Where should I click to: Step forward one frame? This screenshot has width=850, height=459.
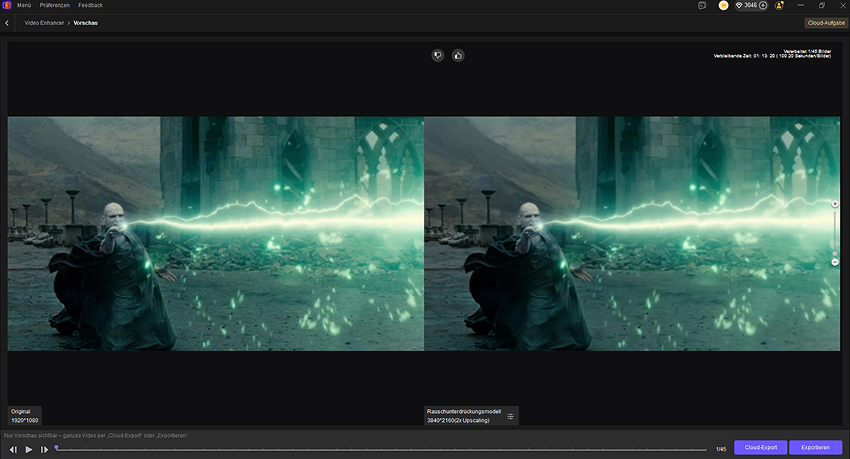click(44, 449)
